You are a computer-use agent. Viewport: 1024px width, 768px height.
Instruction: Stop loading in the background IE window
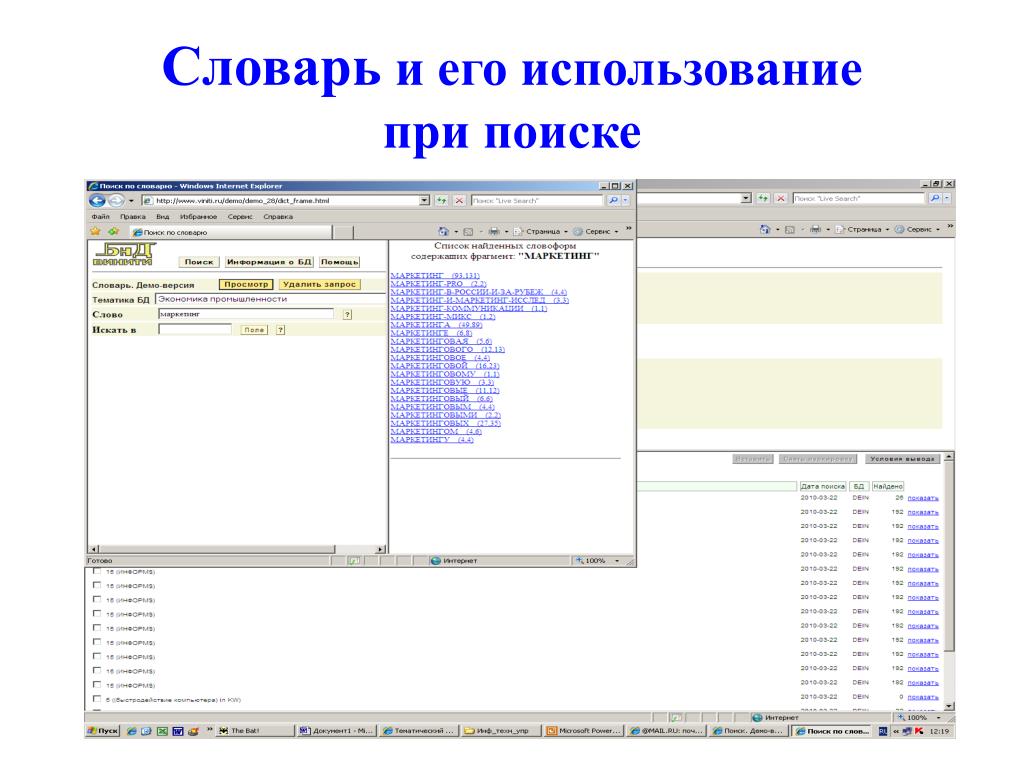point(780,198)
